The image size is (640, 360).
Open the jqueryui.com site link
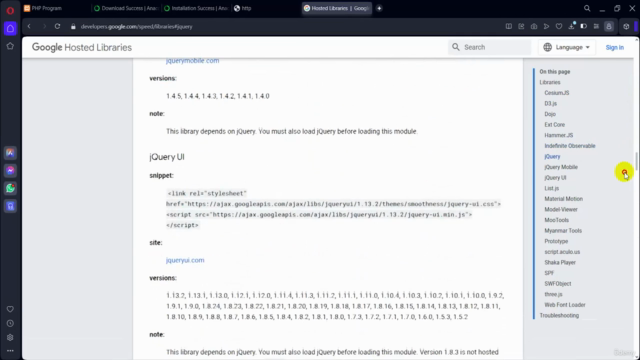click(185, 260)
